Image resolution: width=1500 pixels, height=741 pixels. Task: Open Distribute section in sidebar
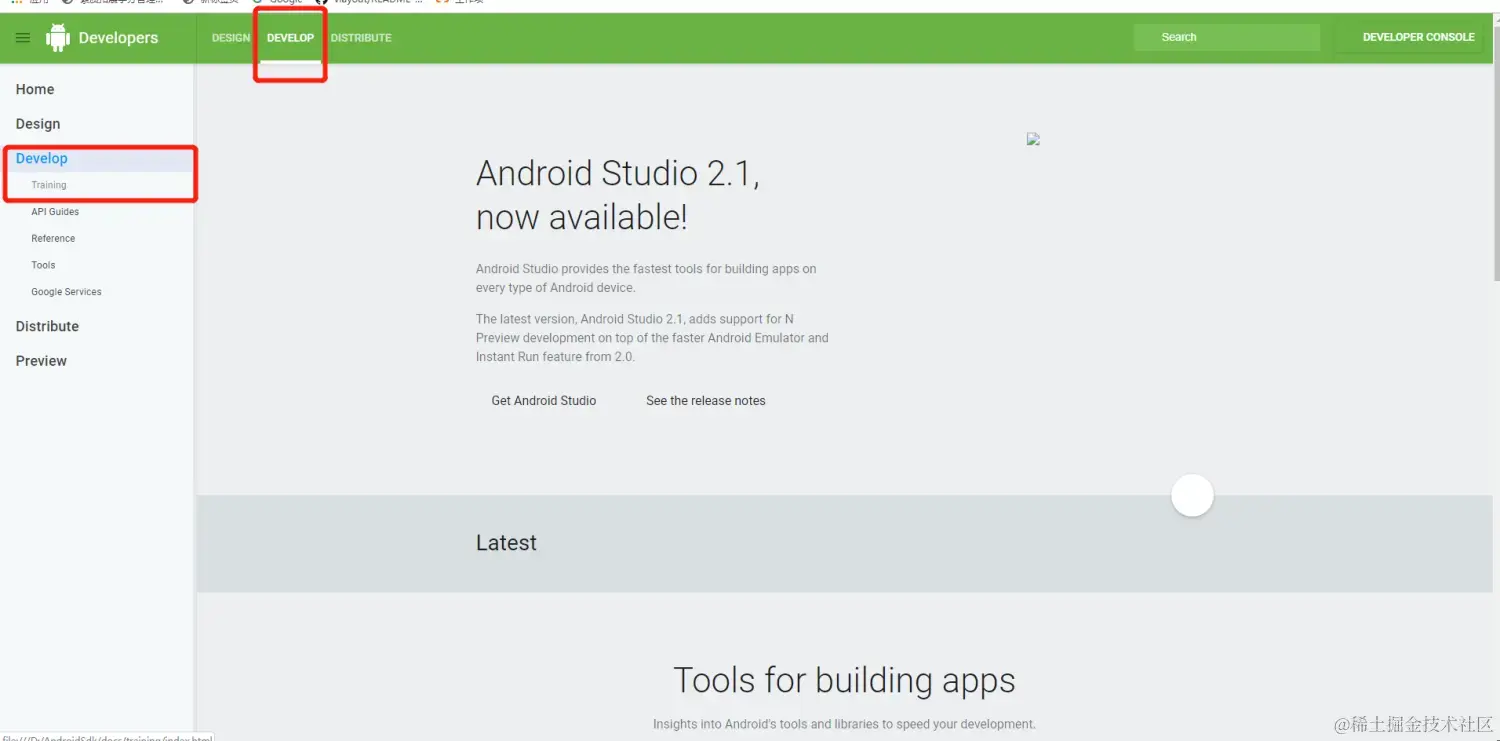pos(47,326)
